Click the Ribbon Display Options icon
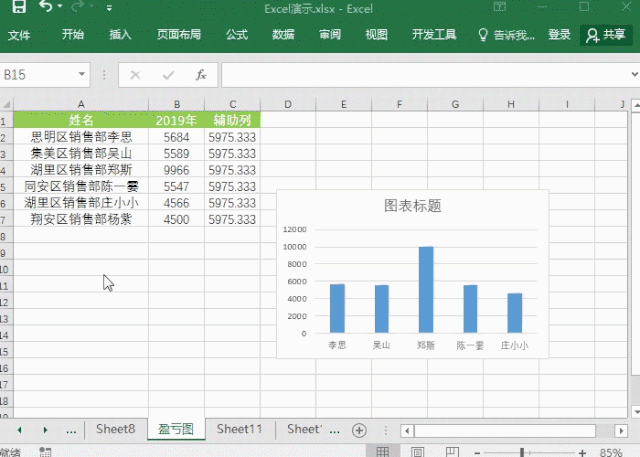This screenshot has height=457, width=640. tap(500, 6)
